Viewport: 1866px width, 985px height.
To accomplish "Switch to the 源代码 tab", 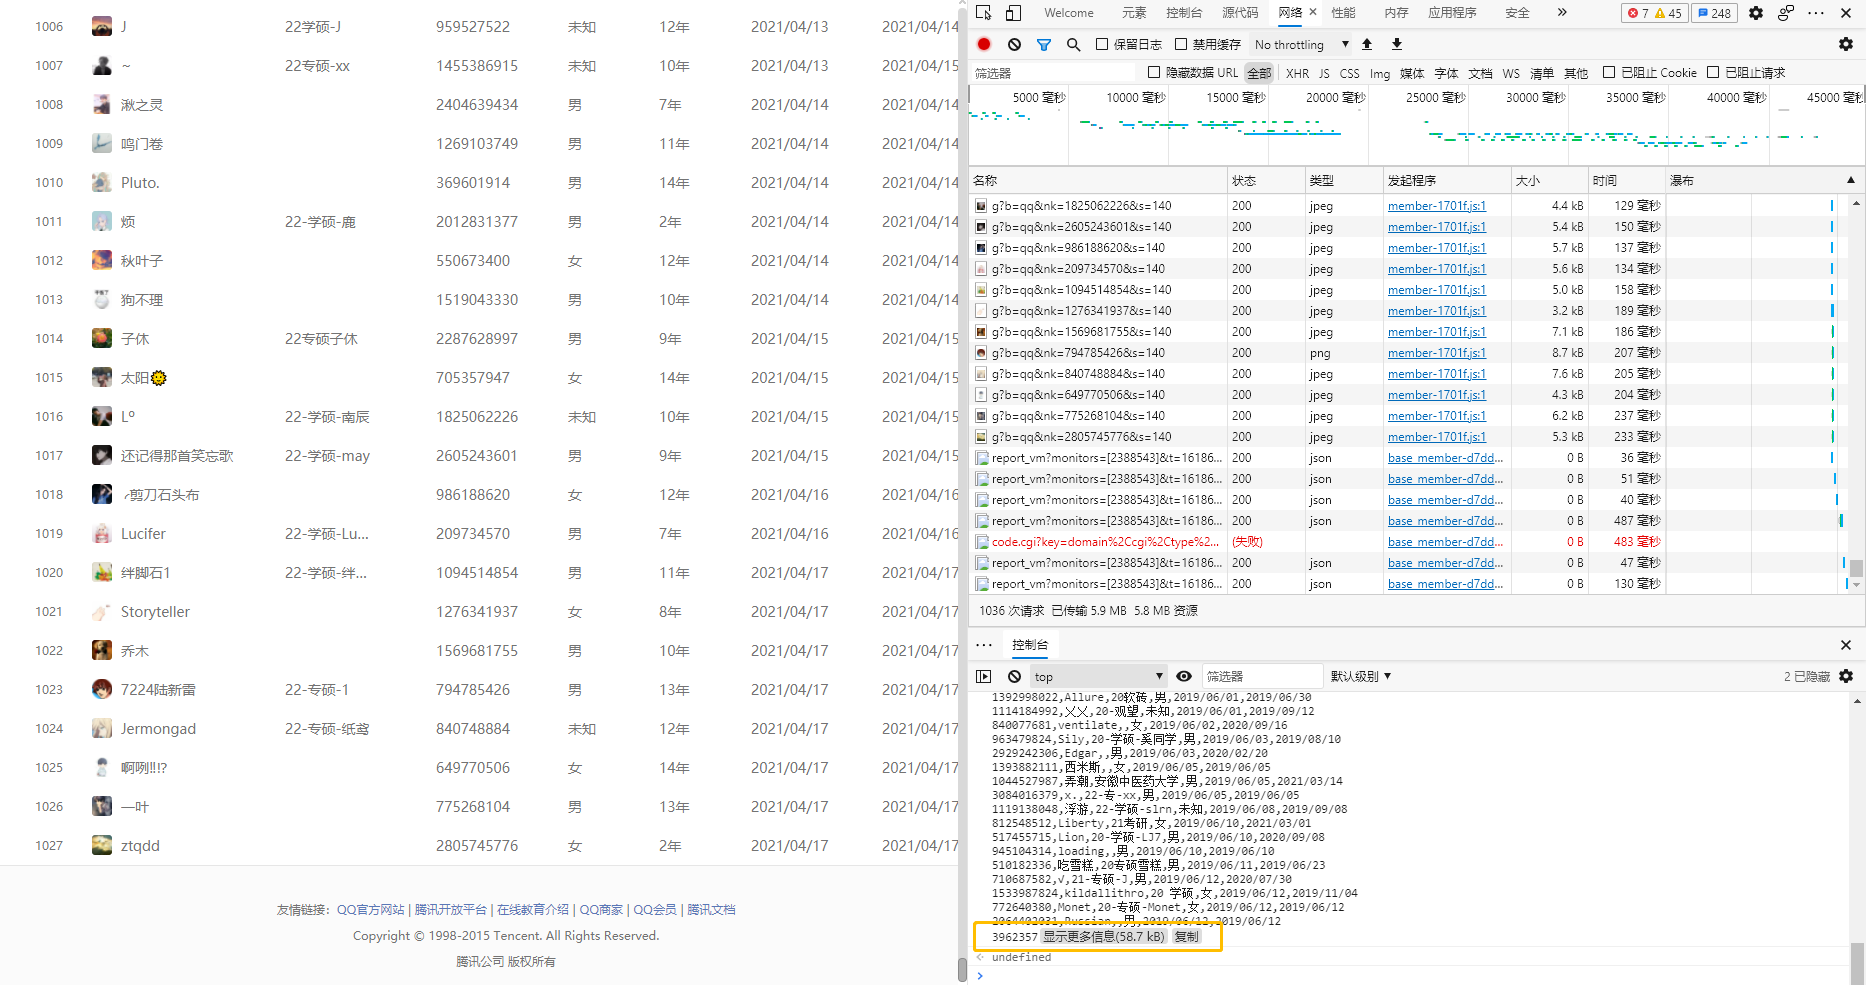I will [1240, 13].
